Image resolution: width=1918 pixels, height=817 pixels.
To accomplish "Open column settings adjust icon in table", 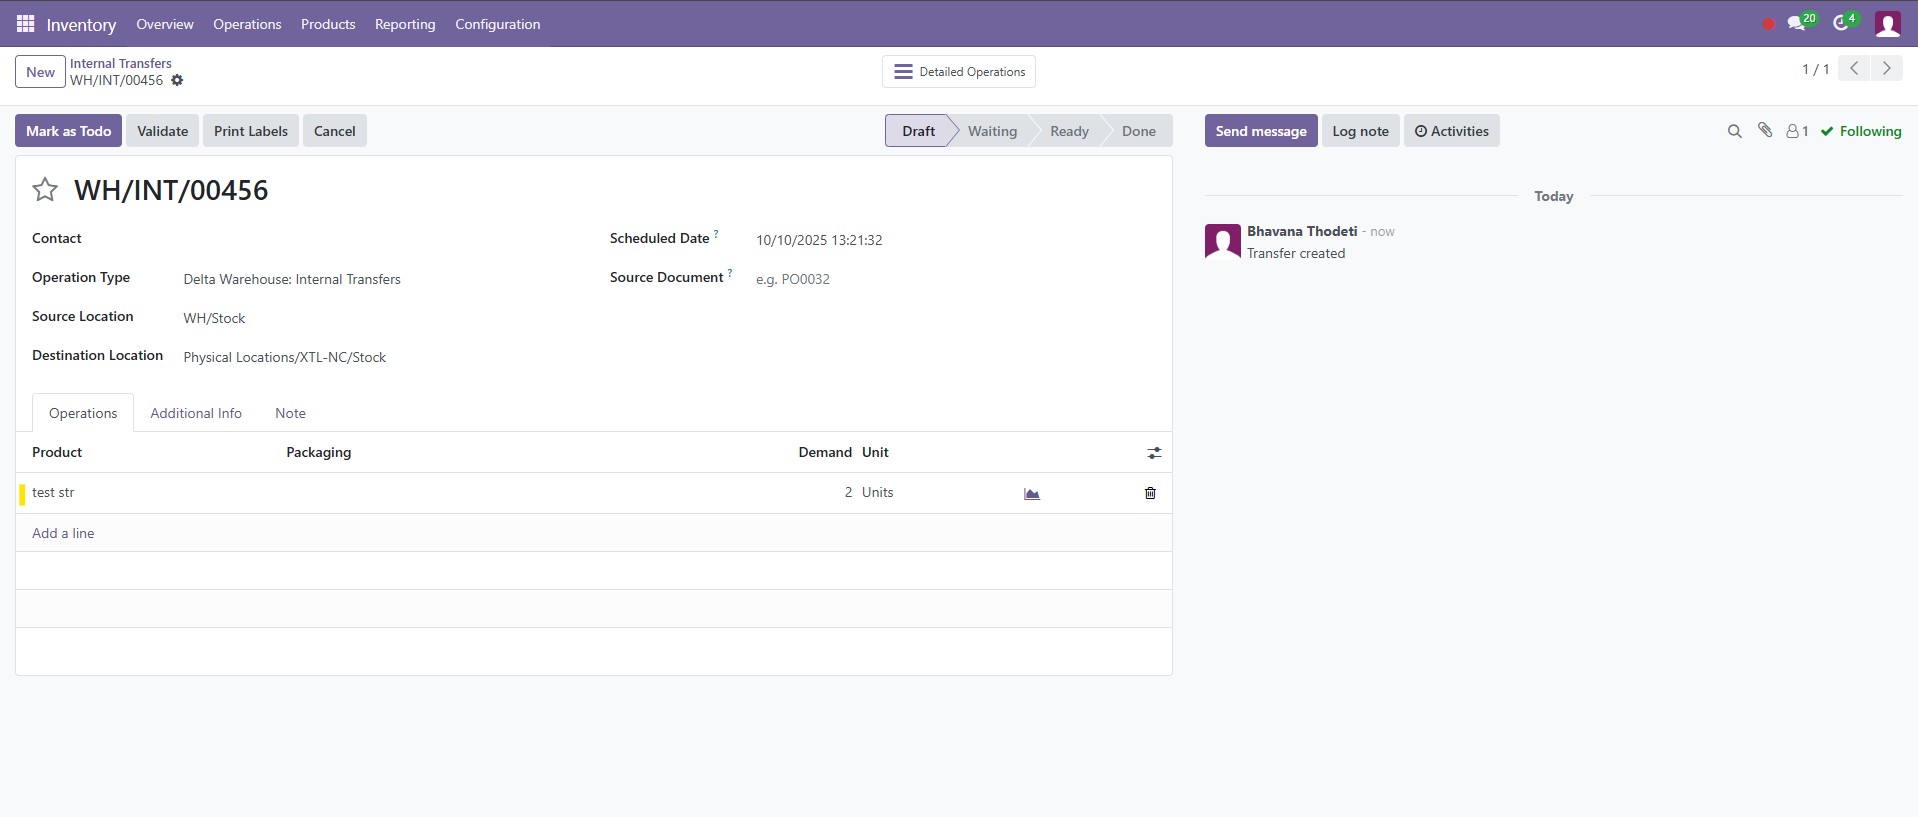I will click(x=1154, y=453).
